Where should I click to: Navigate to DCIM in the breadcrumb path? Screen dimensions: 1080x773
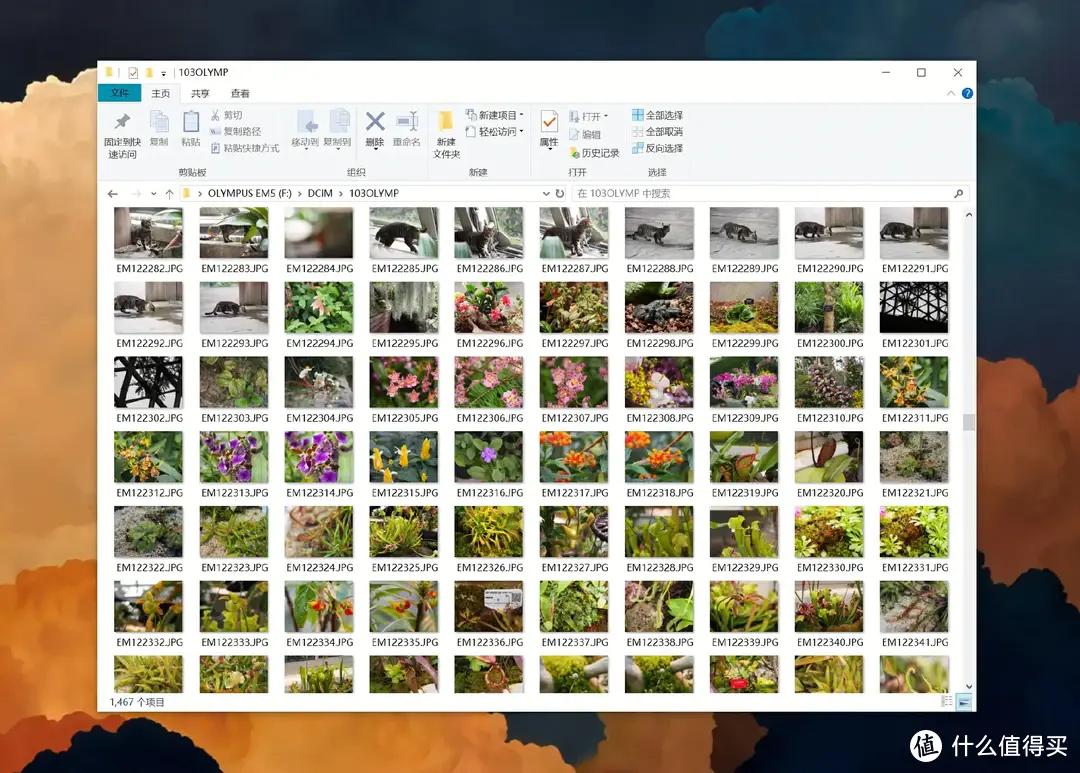(x=322, y=194)
